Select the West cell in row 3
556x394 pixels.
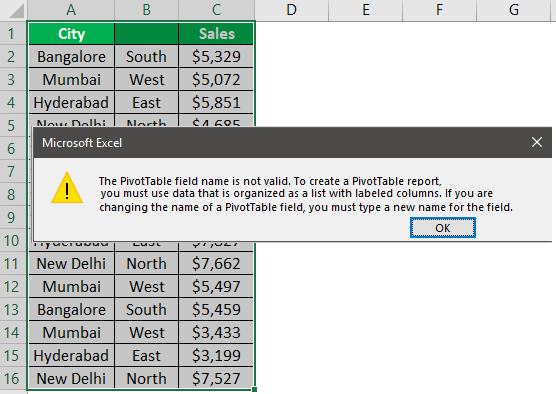[146, 79]
